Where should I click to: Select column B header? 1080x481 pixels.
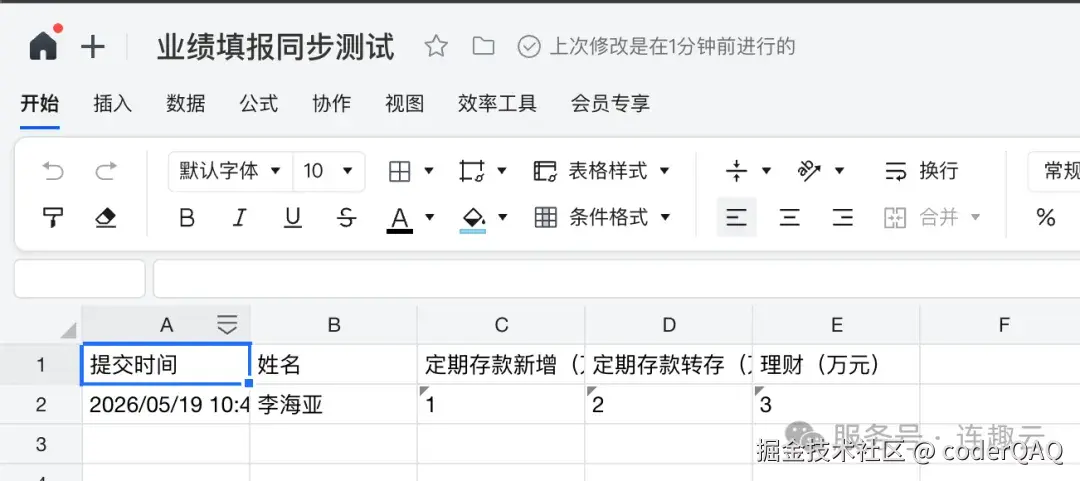(x=334, y=325)
